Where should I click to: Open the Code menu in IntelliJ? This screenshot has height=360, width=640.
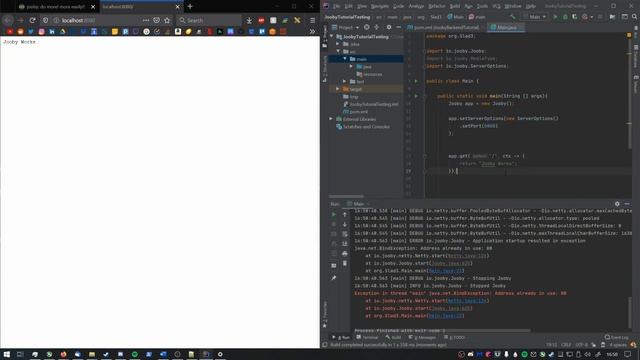pos(398,6)
